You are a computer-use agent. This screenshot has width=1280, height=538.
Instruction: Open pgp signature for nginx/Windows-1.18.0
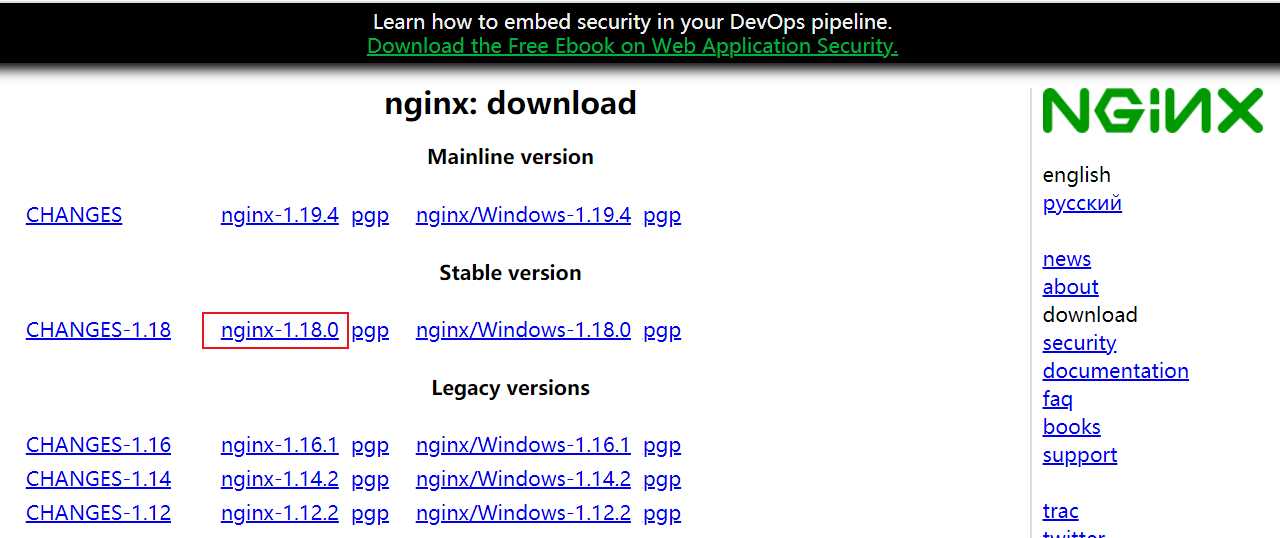[x=662, y=330]
